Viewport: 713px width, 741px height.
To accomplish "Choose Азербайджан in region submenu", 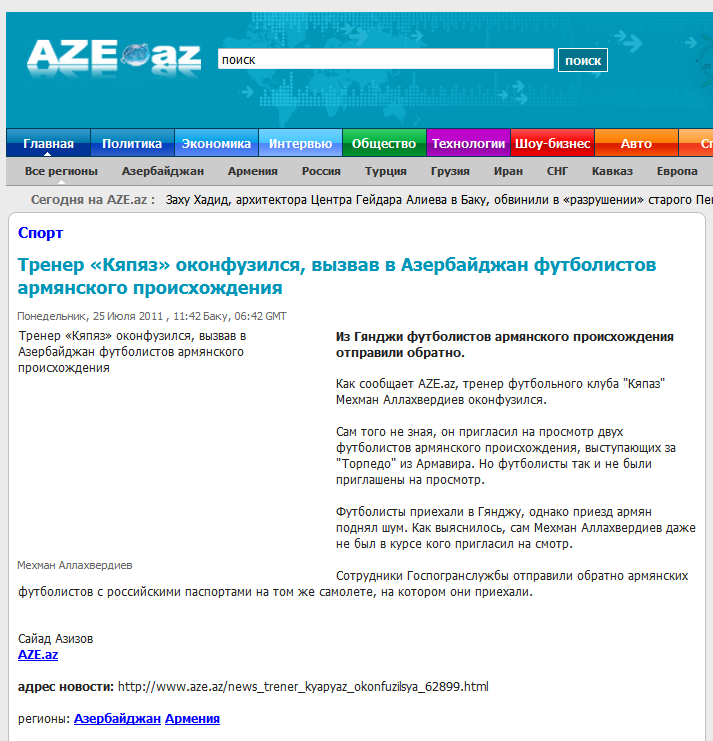I will (x=163, y=171).
